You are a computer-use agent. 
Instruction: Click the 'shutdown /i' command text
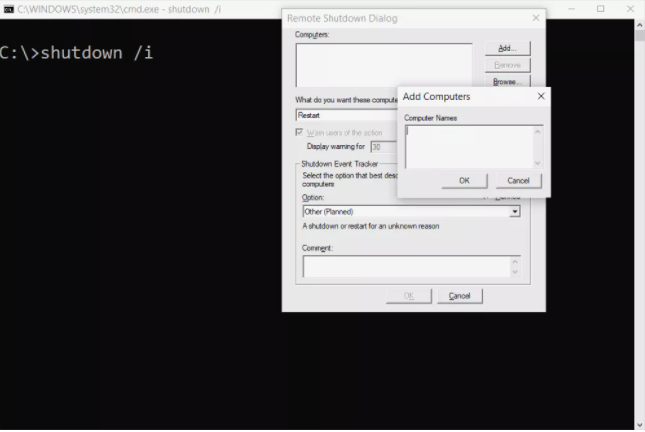point(97,53)
